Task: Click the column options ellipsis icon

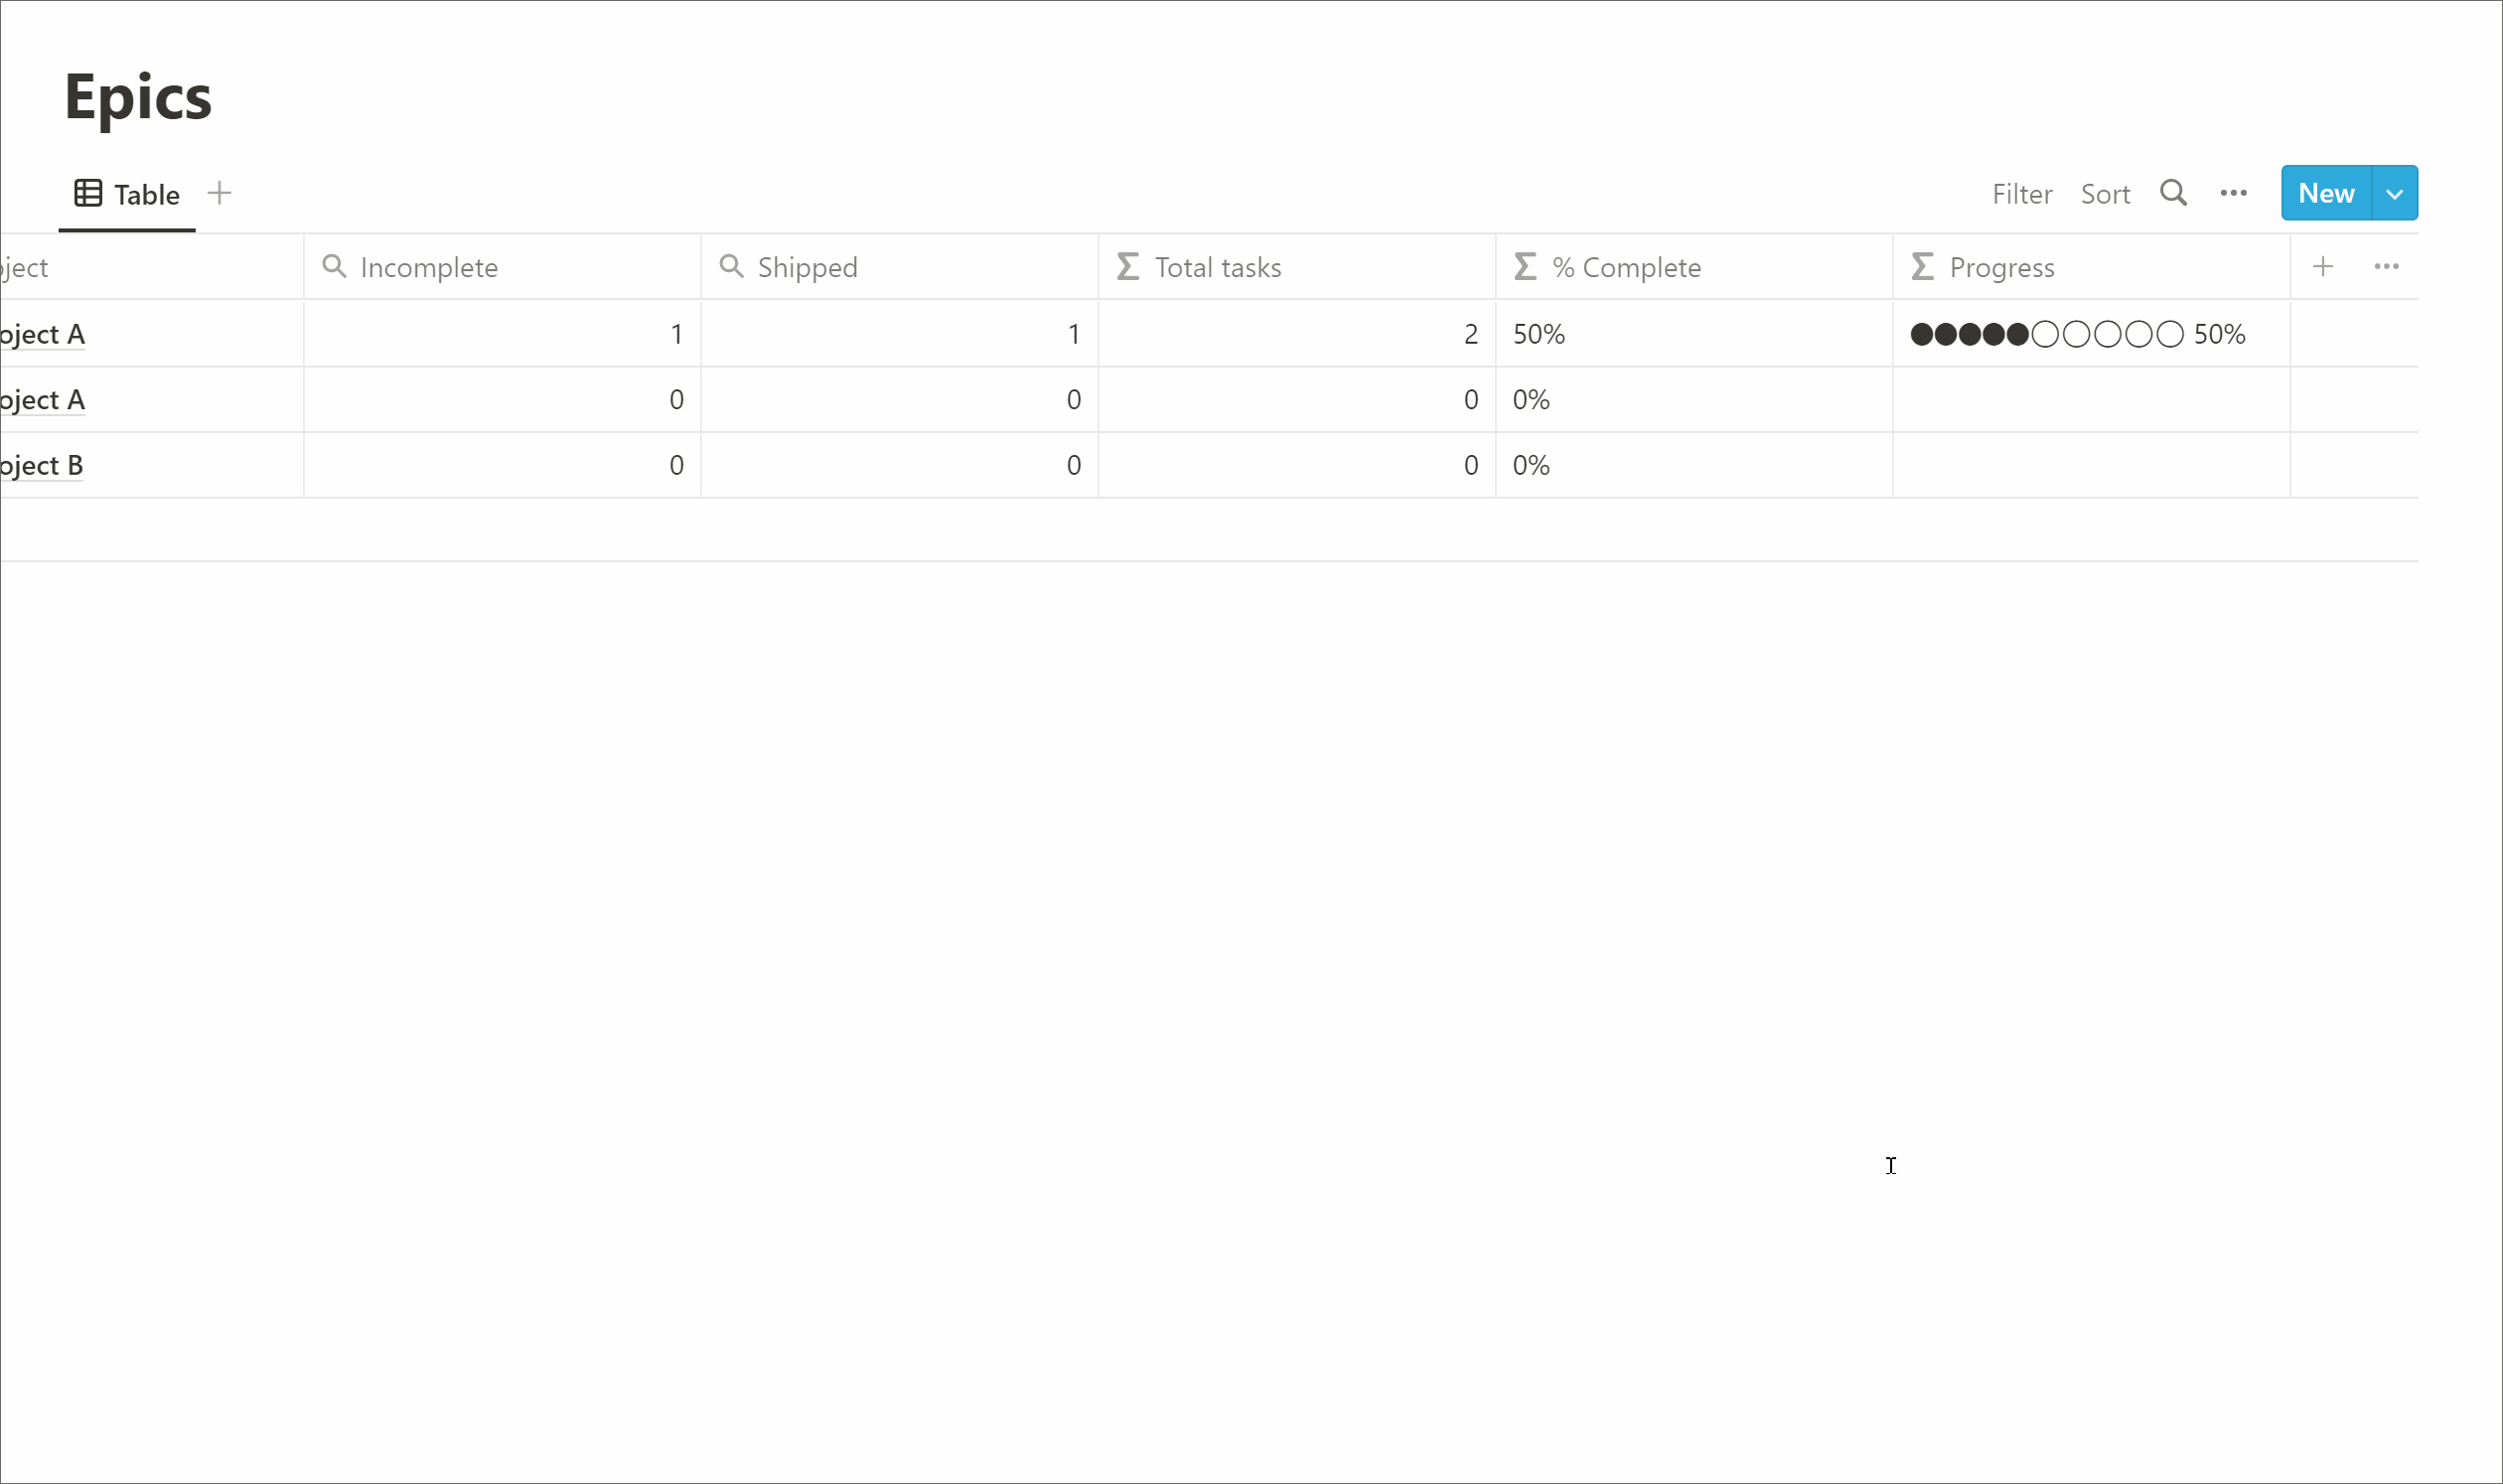Action: (2387, 265)
